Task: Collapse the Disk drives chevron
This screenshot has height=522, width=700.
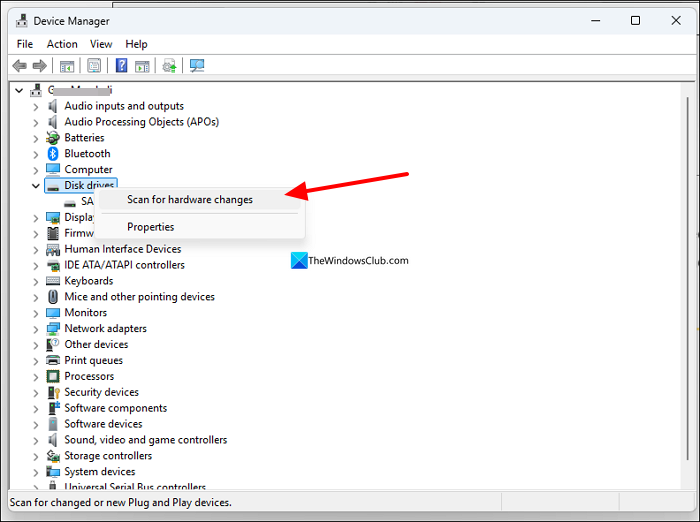Action: pyautogui.click(x=36, y=186)
